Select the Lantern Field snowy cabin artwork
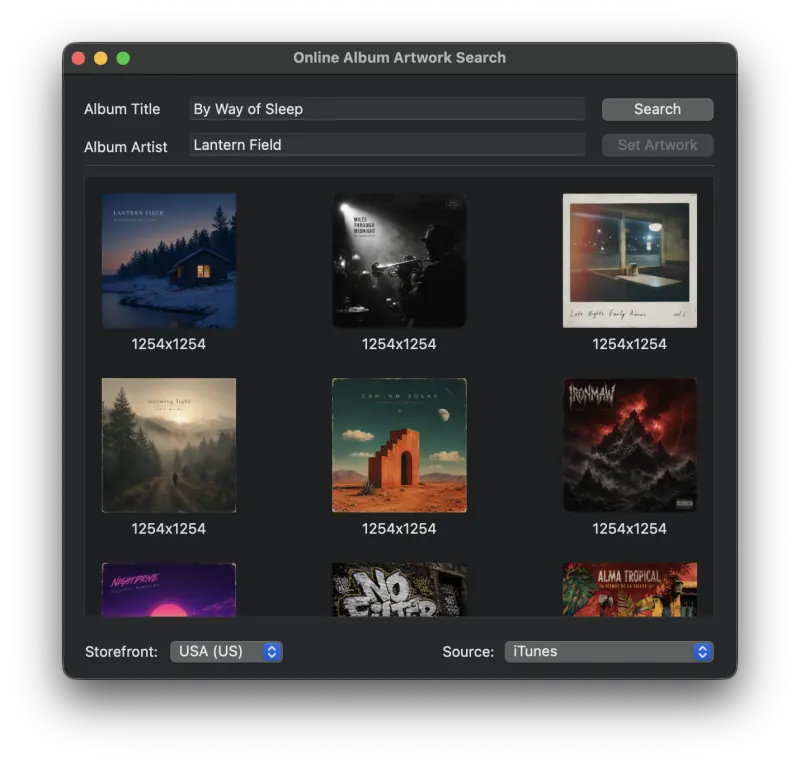 pyautogui.click(x=169, y=261)
